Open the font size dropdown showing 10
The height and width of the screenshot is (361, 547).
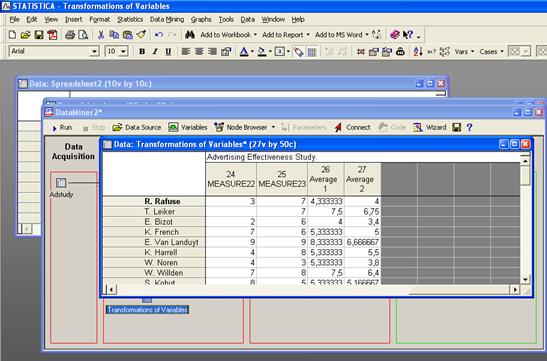point(117,52)
